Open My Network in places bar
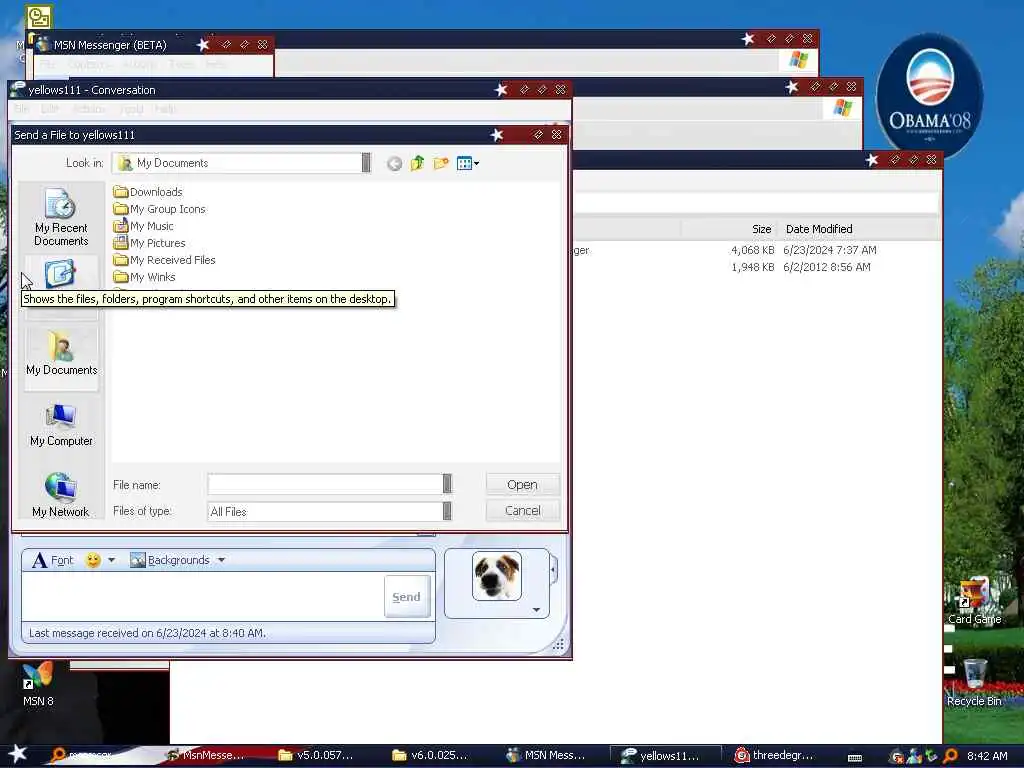The image size is (1024, 768). [x=61, y=495]
